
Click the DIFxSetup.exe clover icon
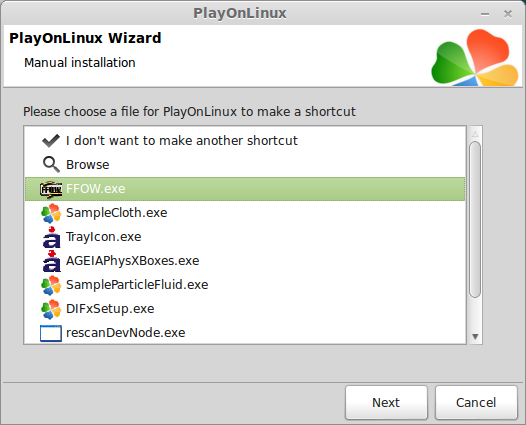tap(51, 309)
